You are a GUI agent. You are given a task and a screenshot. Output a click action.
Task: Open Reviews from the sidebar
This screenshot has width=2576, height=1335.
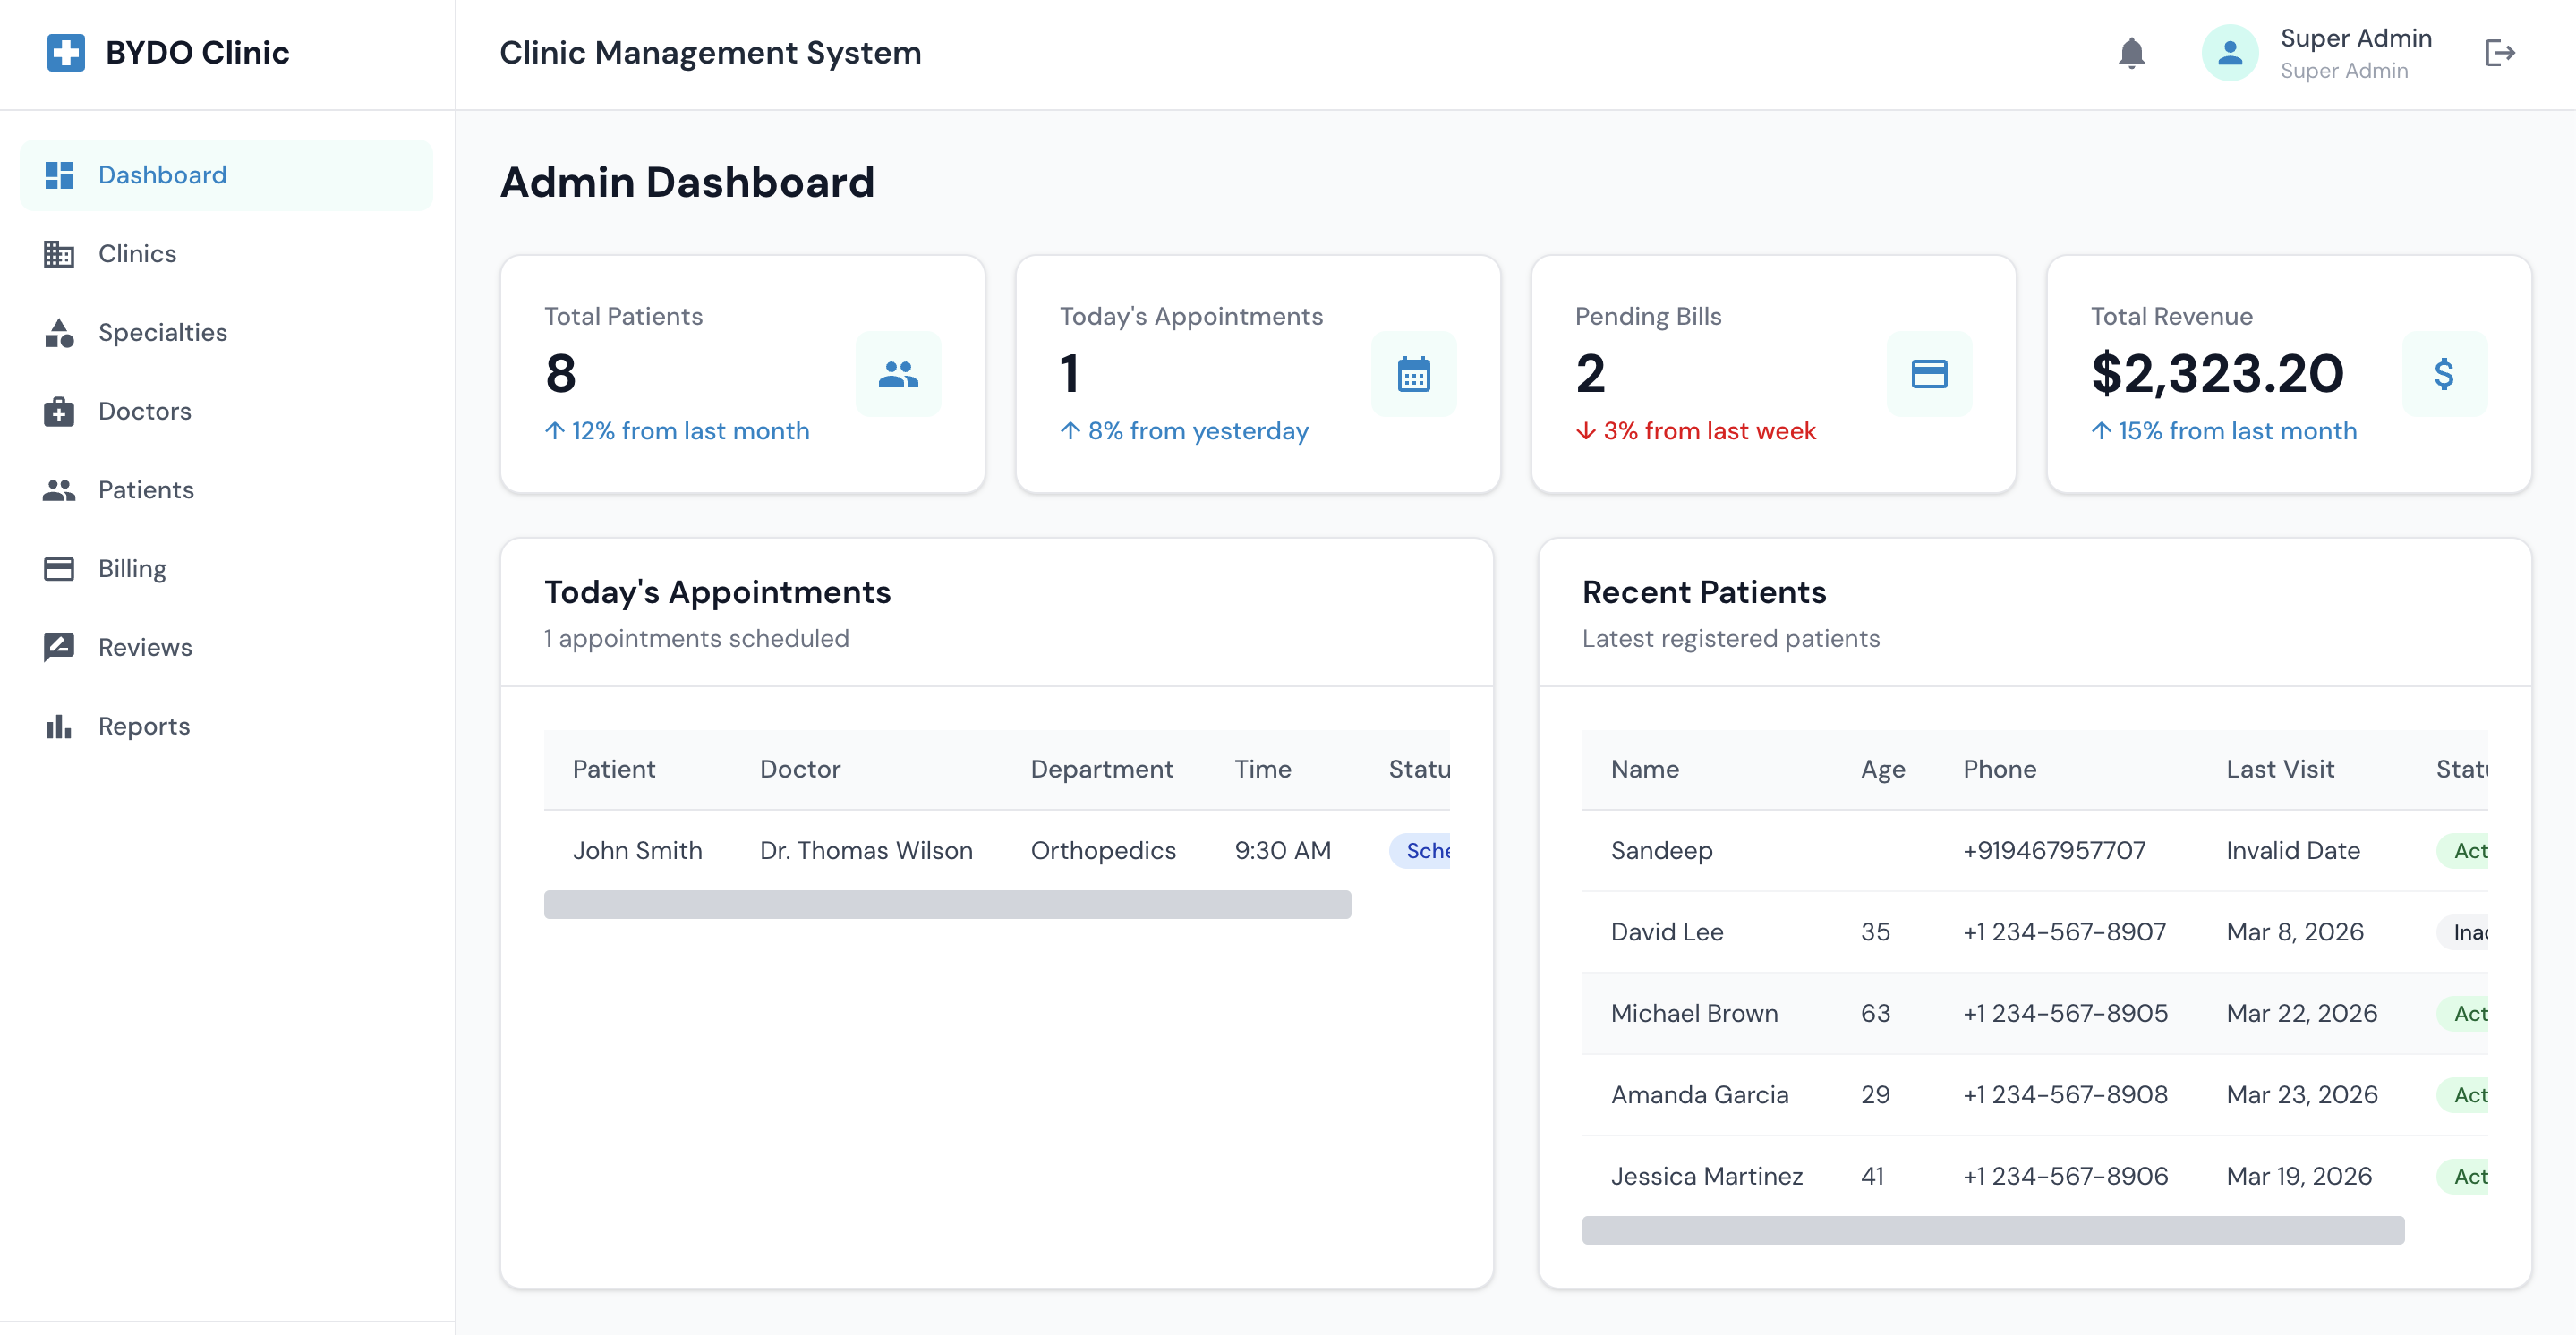coord(226,647)
